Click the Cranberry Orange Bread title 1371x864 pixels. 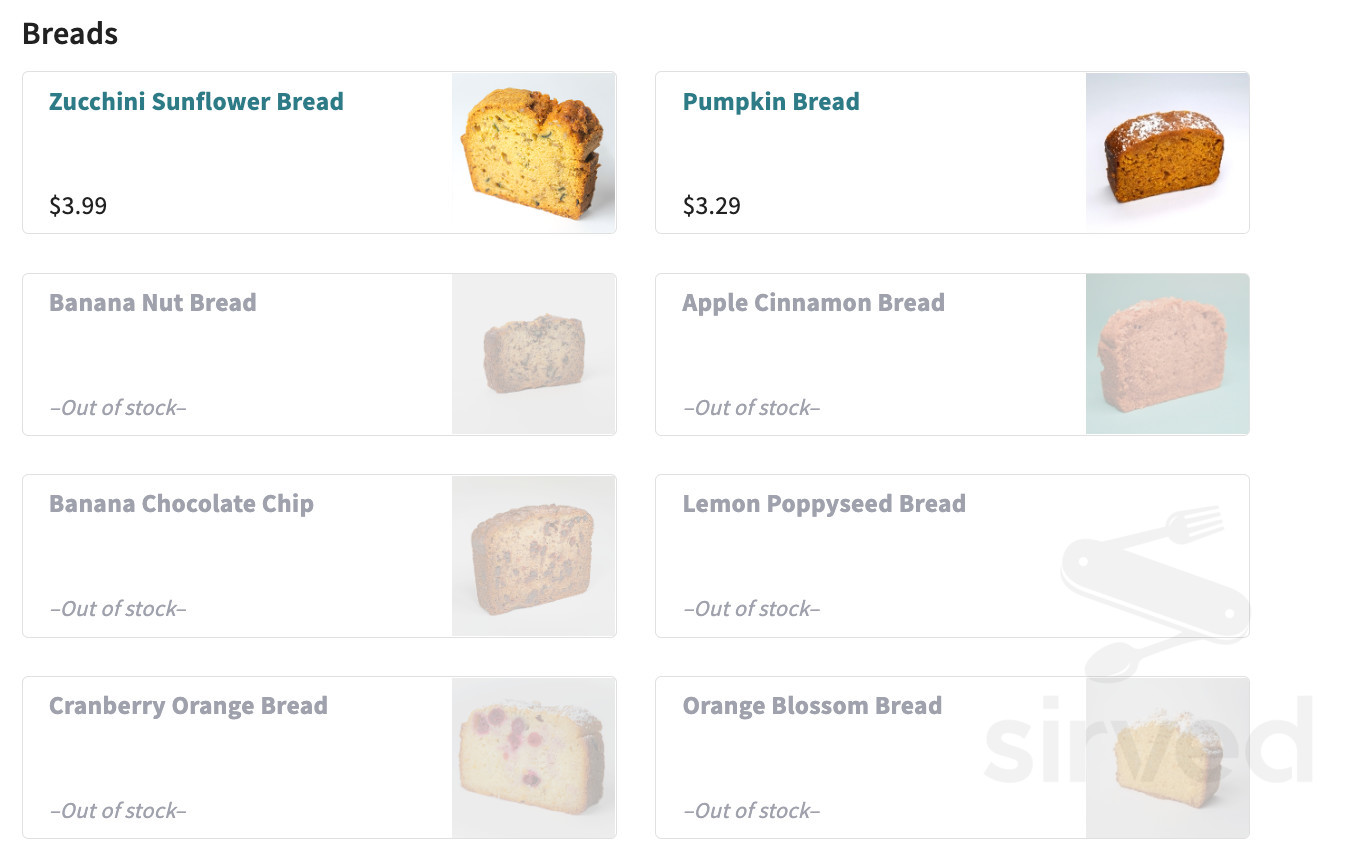(188, 706)
